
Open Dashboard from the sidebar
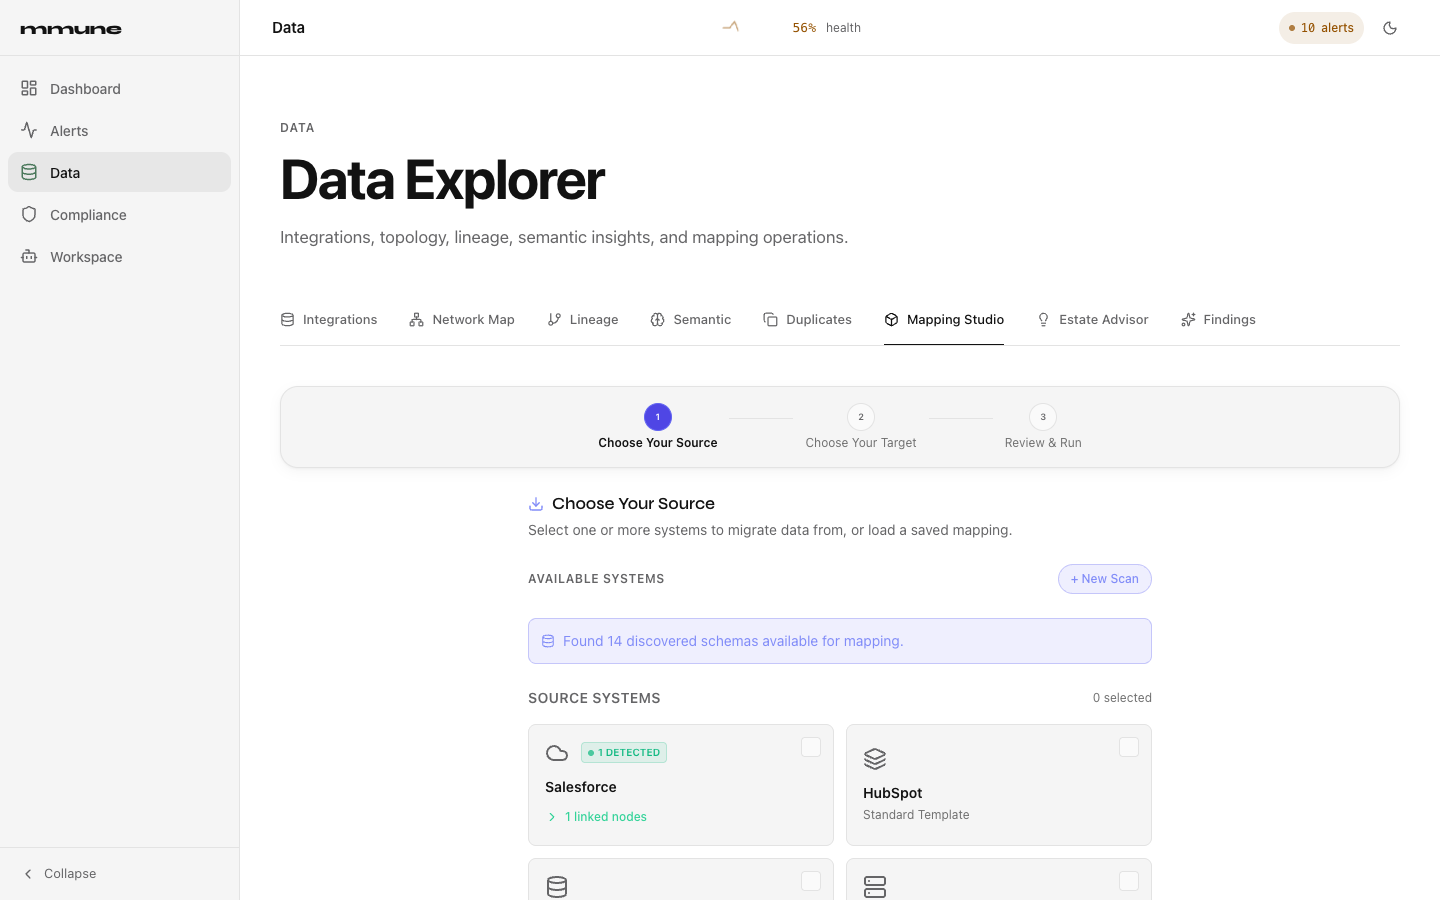119,89
